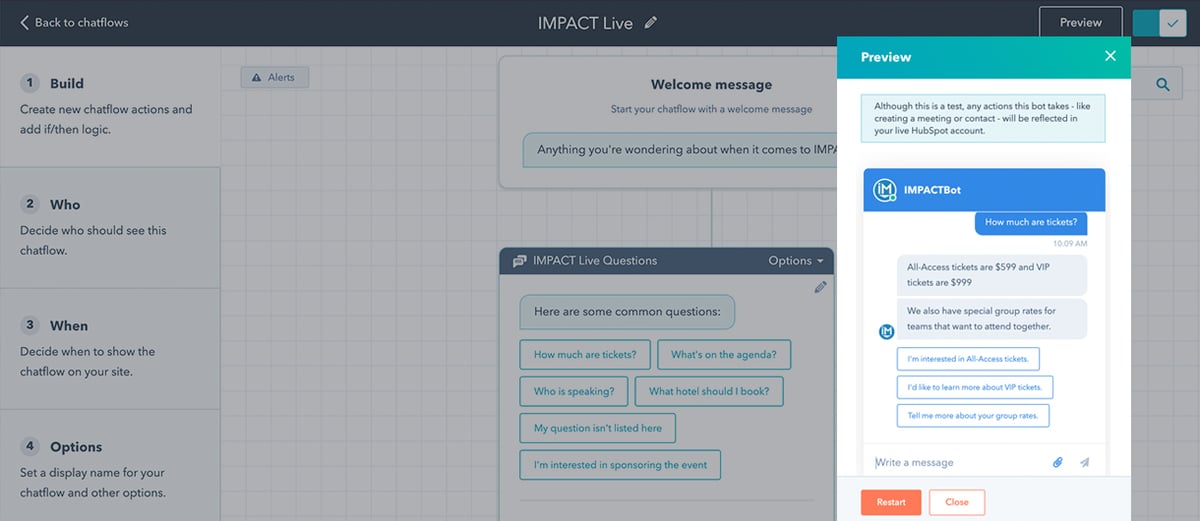Viewport: 1200px width, 521px height.
Task: Click the chat icon beside IMPACT Live Questions
Action: coord(519,261)
